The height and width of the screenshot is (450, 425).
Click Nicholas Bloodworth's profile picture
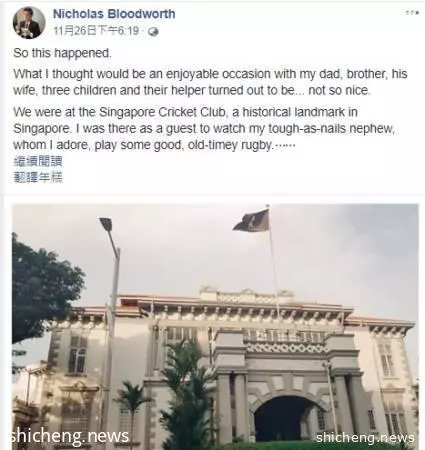[29, 23]
